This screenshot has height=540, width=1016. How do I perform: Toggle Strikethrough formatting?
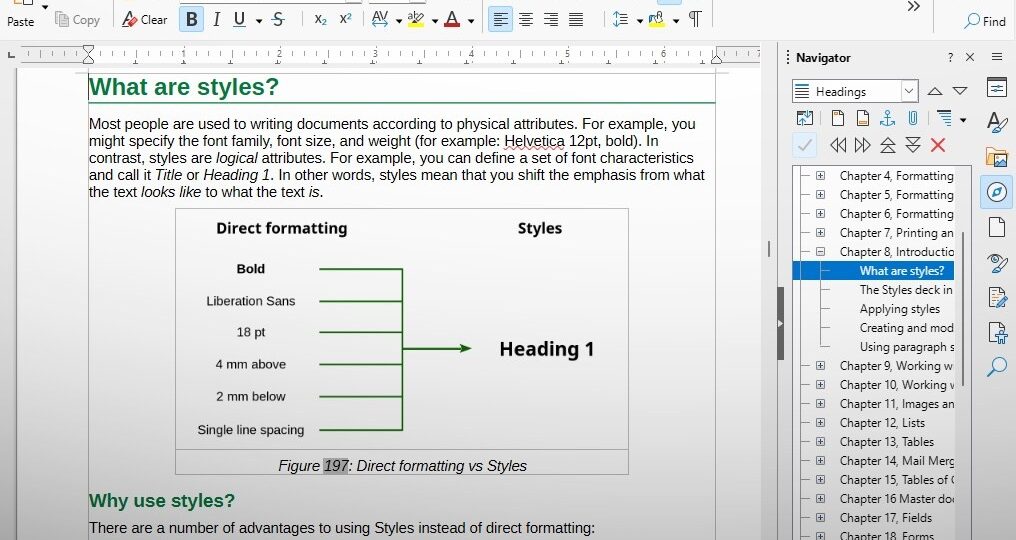click(x=279, y=19)
